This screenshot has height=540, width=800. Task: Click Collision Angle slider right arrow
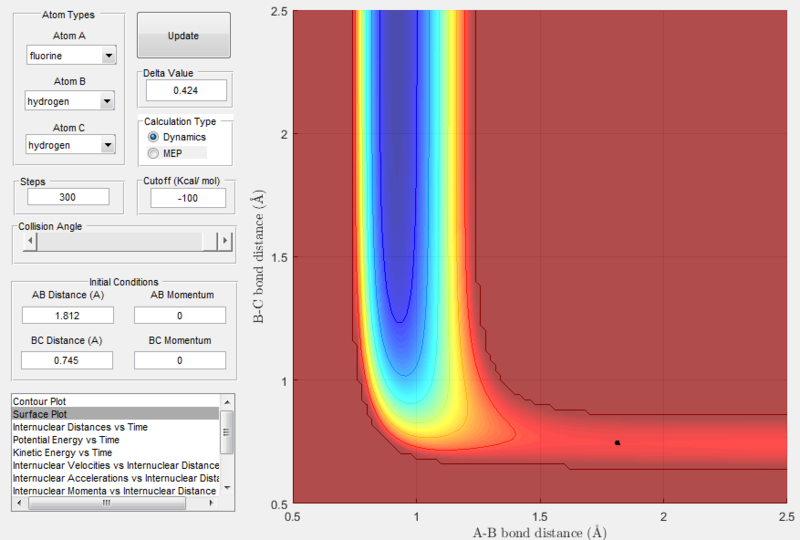225,241
